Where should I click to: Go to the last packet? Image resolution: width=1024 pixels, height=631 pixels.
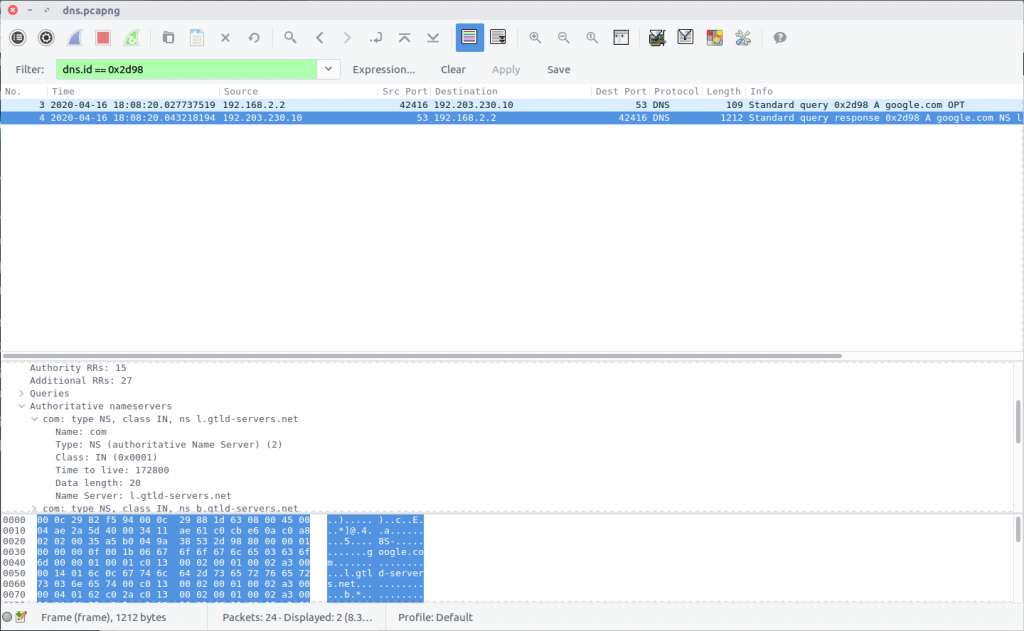pyautogui.click(x=433, y=38)
